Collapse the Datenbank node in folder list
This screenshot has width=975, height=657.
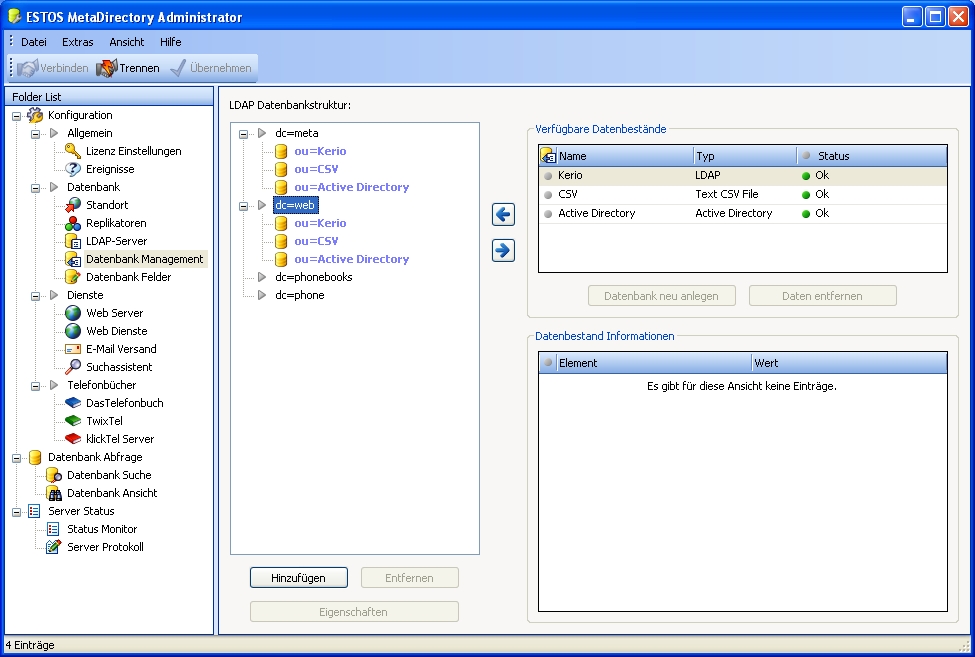tap(35, 188)
